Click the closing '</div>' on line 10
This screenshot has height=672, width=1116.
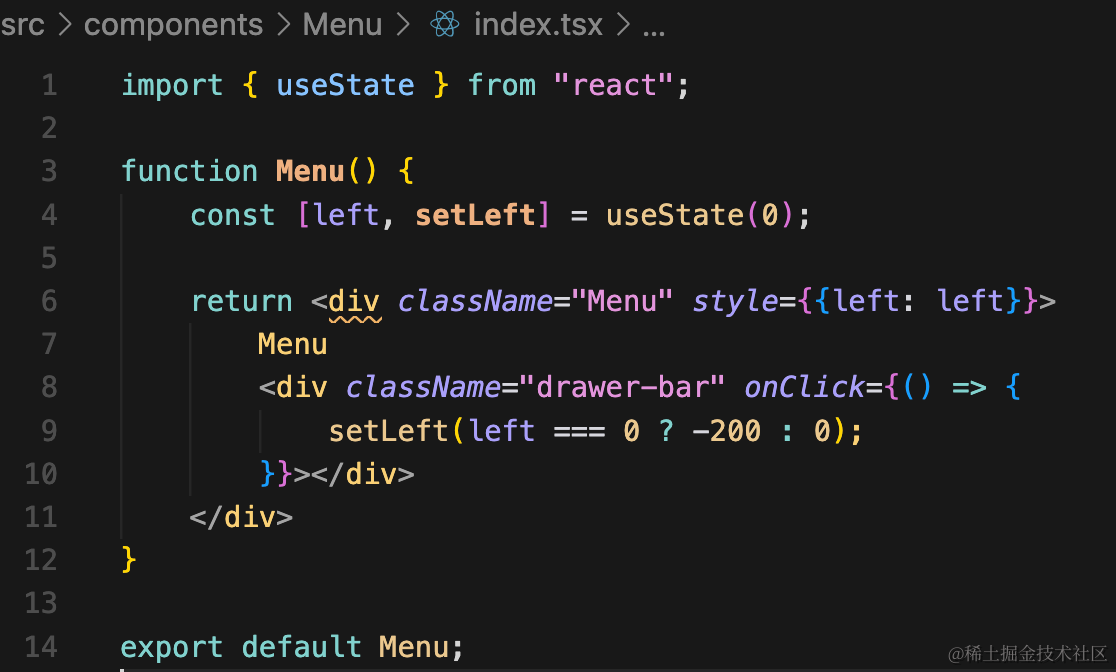(x=363, y=474)
